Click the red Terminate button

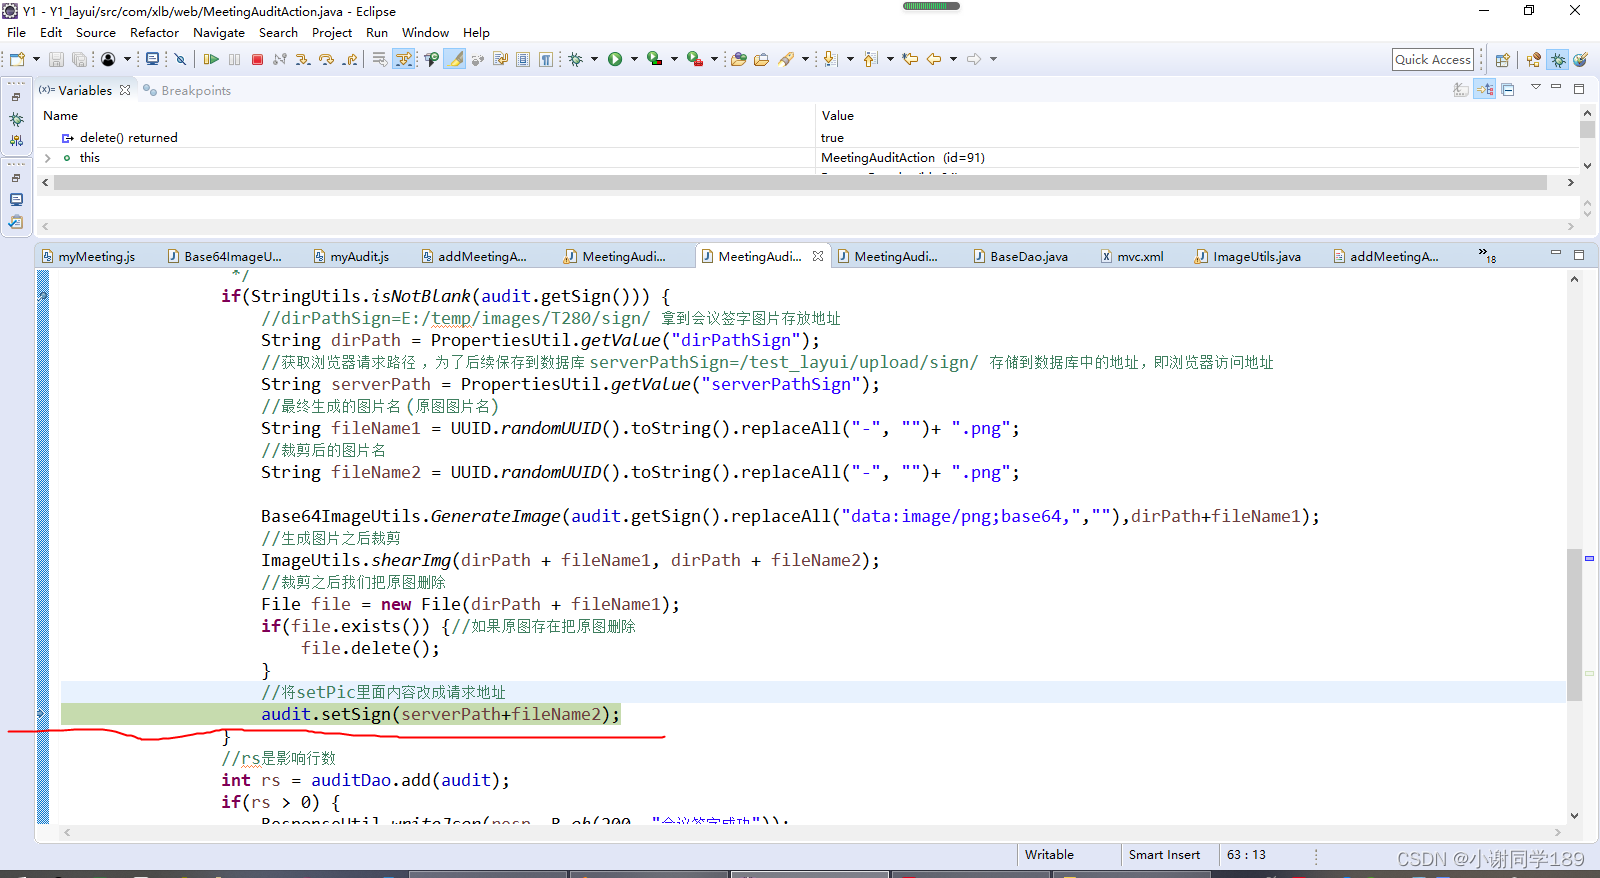click(x=257, y=59)
